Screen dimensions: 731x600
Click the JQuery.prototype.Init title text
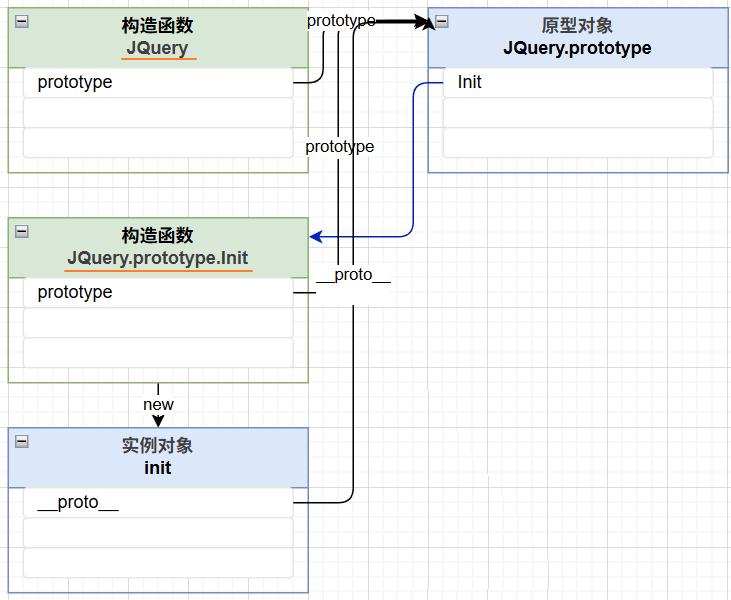[x=158, y=258]
